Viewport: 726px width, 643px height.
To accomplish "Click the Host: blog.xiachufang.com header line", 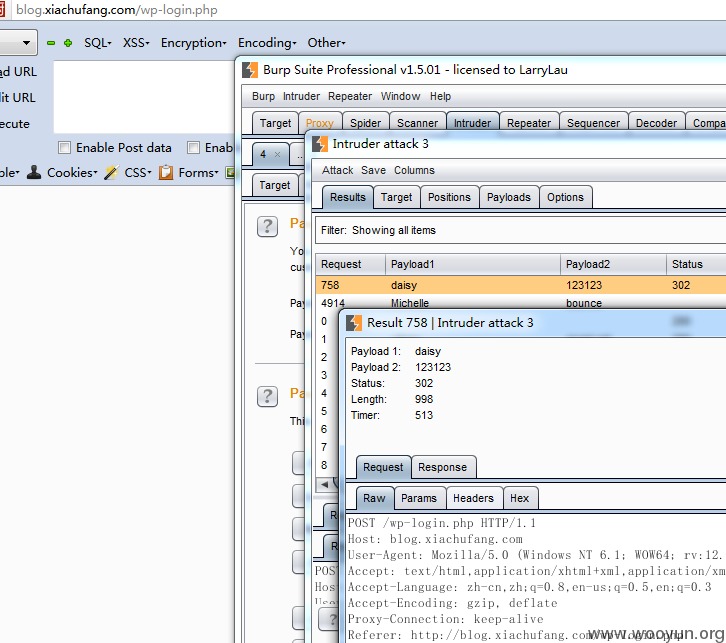I will click(435, 539).
